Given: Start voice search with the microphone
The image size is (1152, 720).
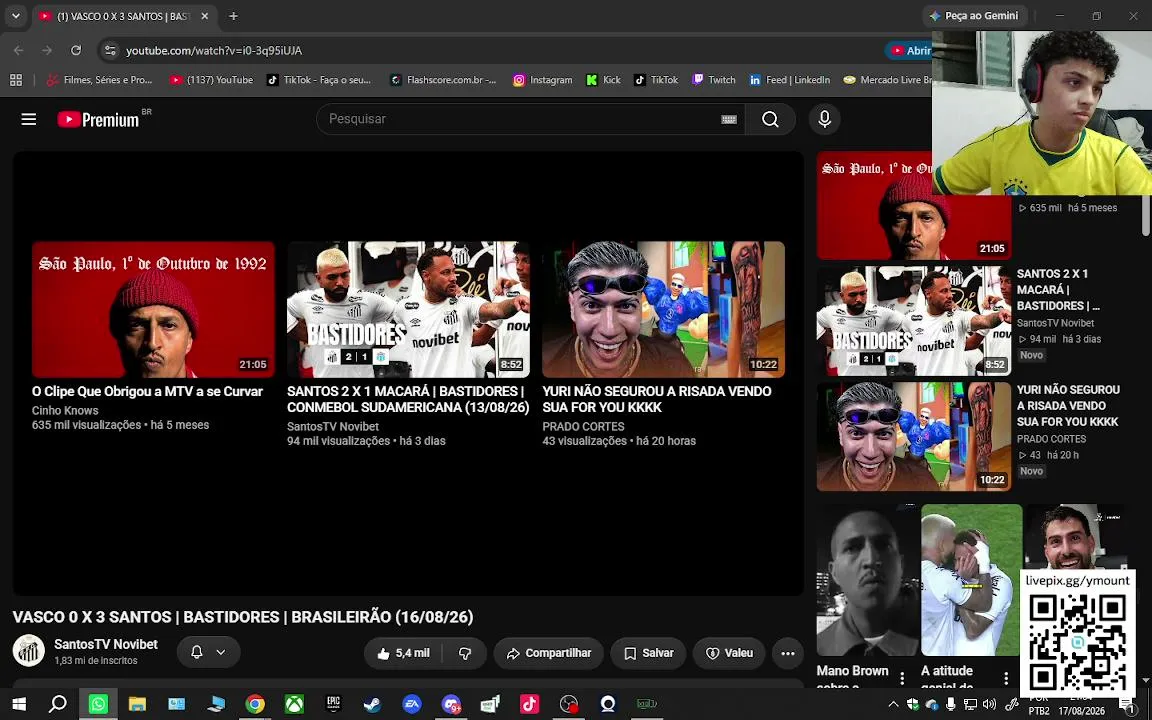Looking at the screenshot, I should [x=824, y=119].
